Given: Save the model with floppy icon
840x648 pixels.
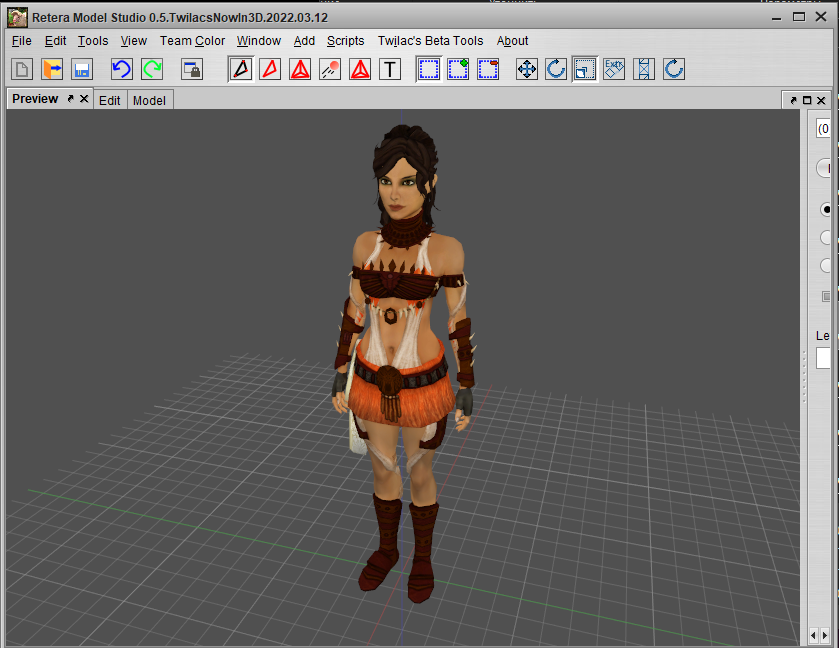Looking at the screenshot, I should pos(82,70).
